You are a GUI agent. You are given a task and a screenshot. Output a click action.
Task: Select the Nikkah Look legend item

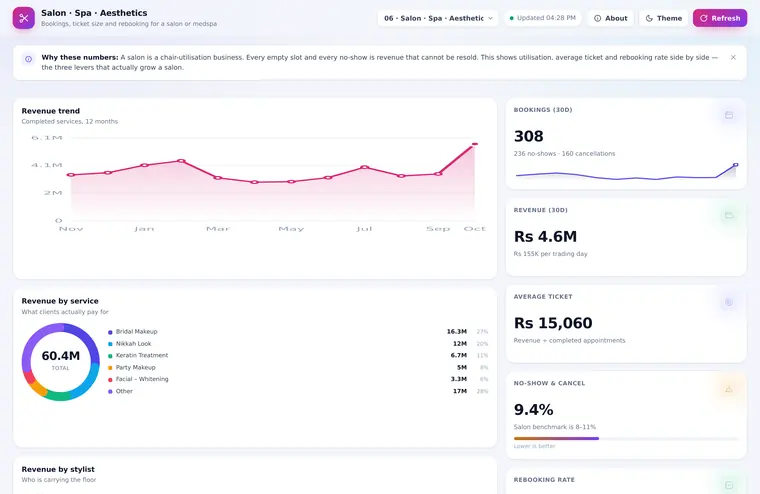pyautogui.click(x=298, y=344)
